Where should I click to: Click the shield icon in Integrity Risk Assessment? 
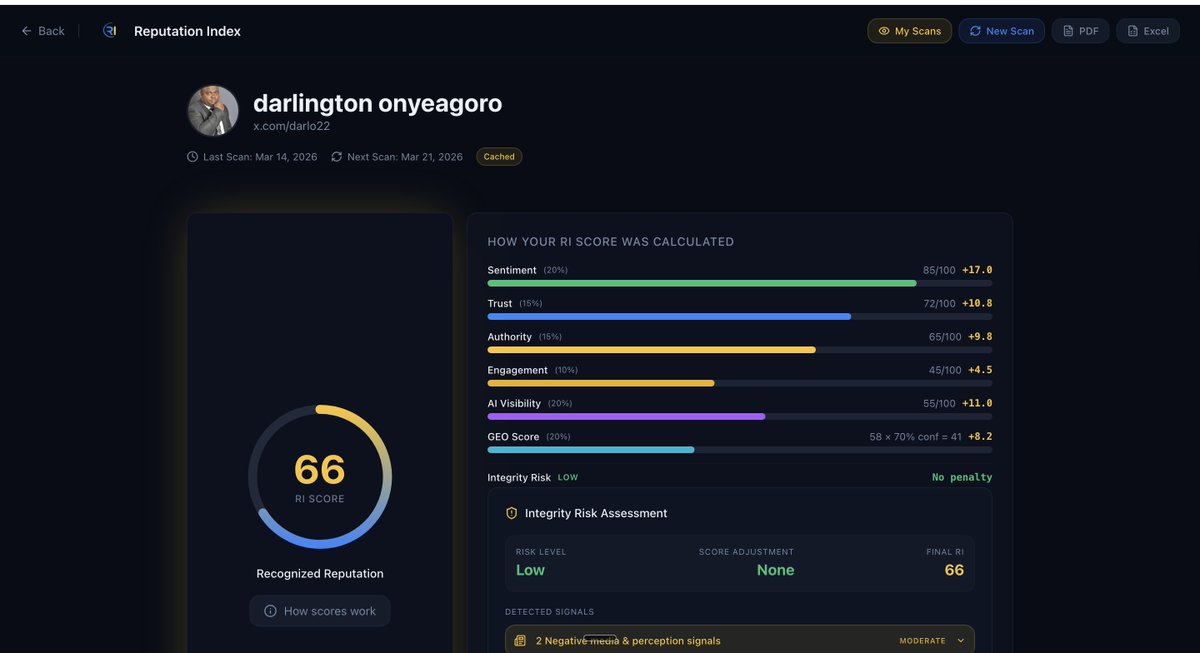(512, 513)
